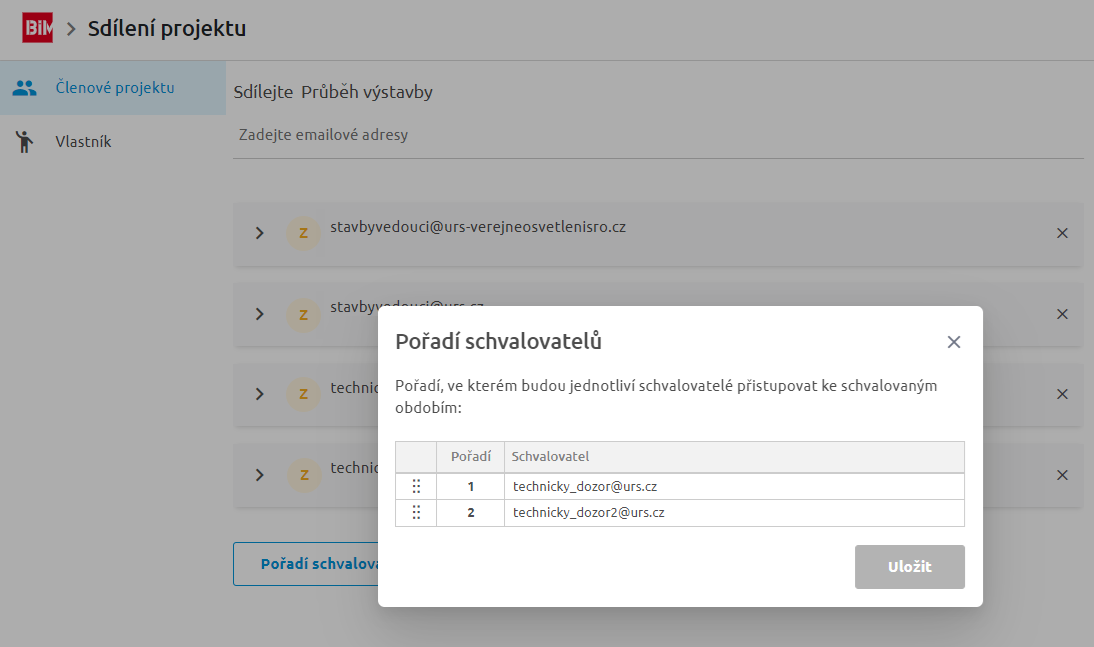Click the BIM logo icon

[38, 28]
